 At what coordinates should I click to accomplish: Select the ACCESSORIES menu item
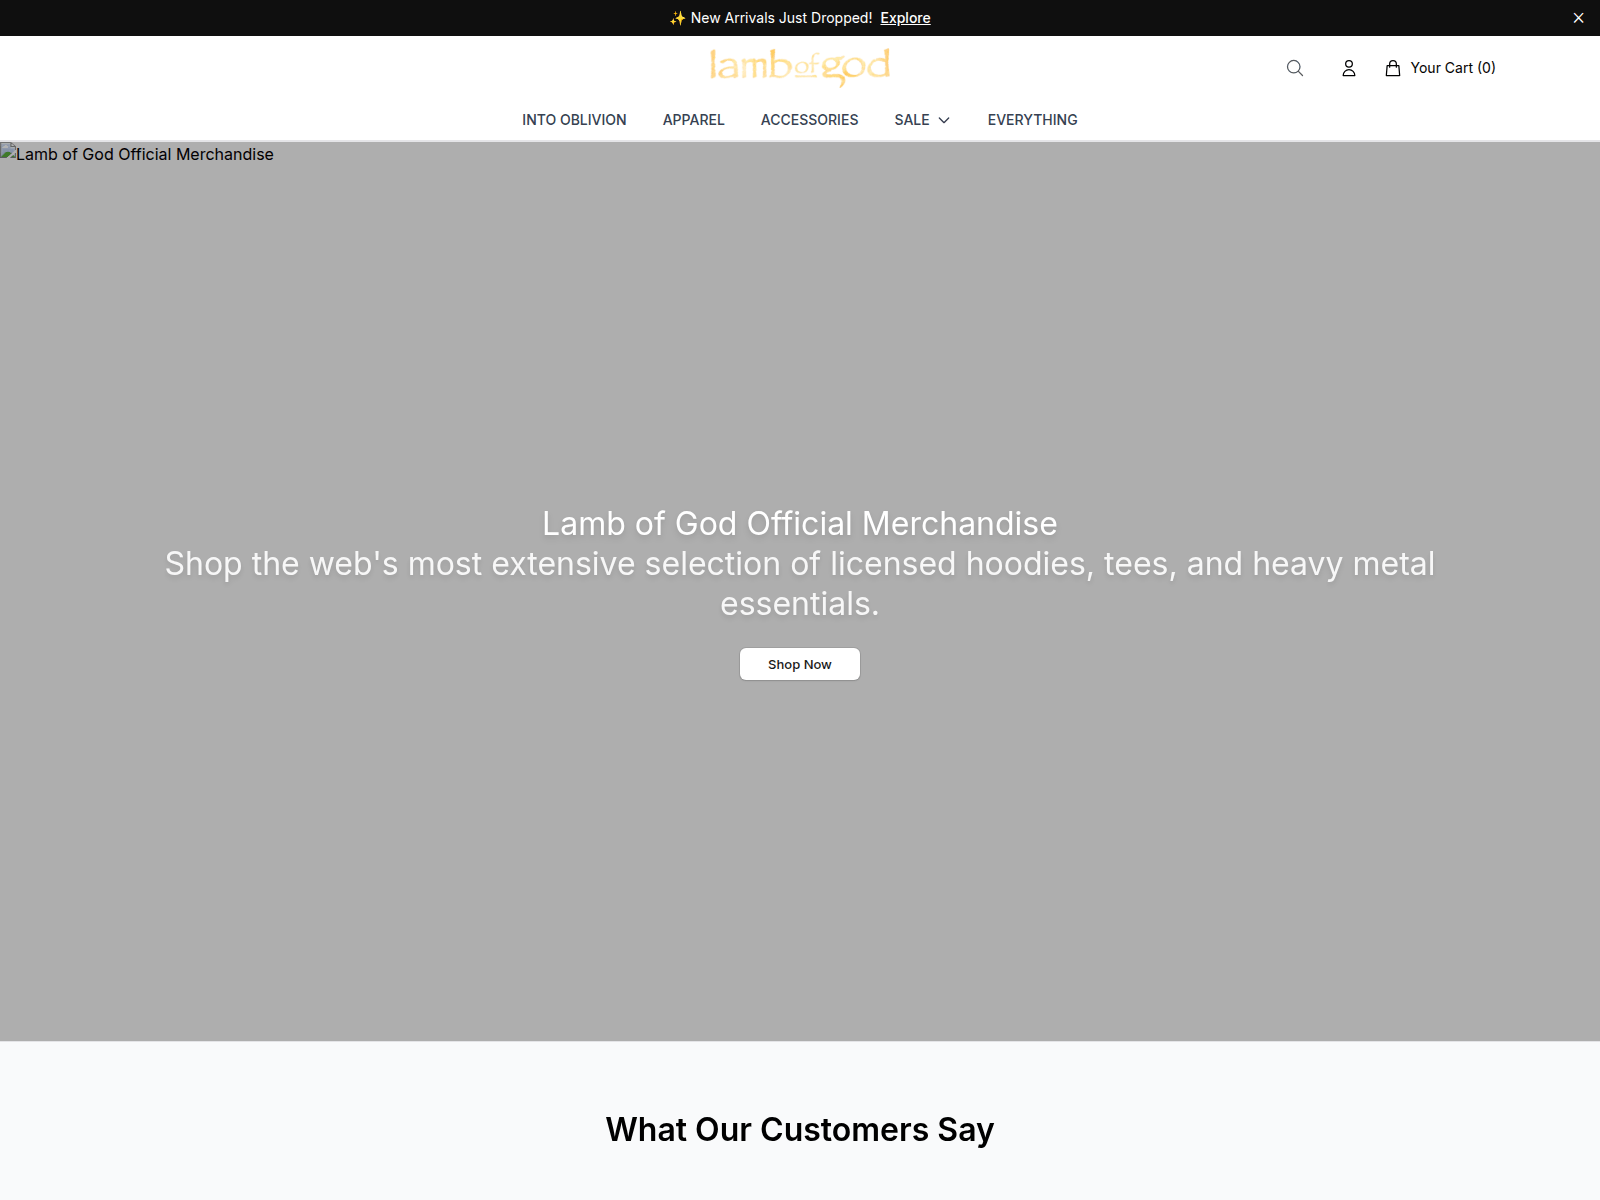coord(810,120)
